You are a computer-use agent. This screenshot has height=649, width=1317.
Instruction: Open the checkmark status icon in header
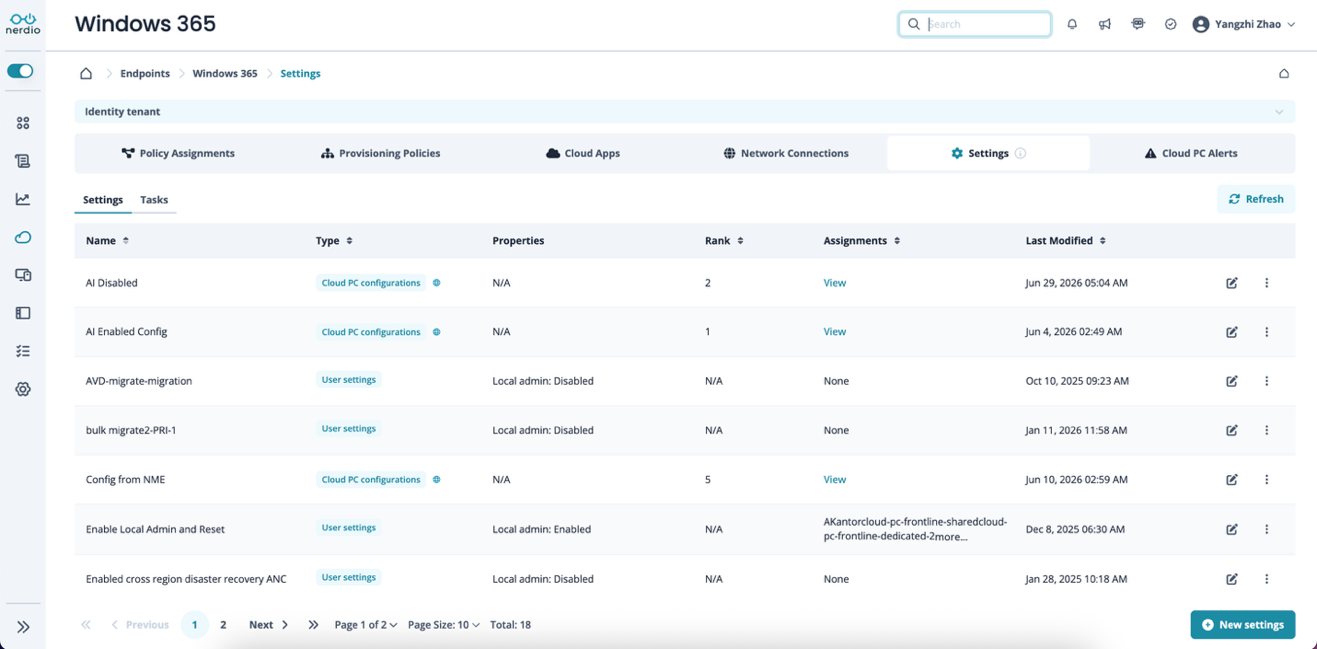point(1170,24)
